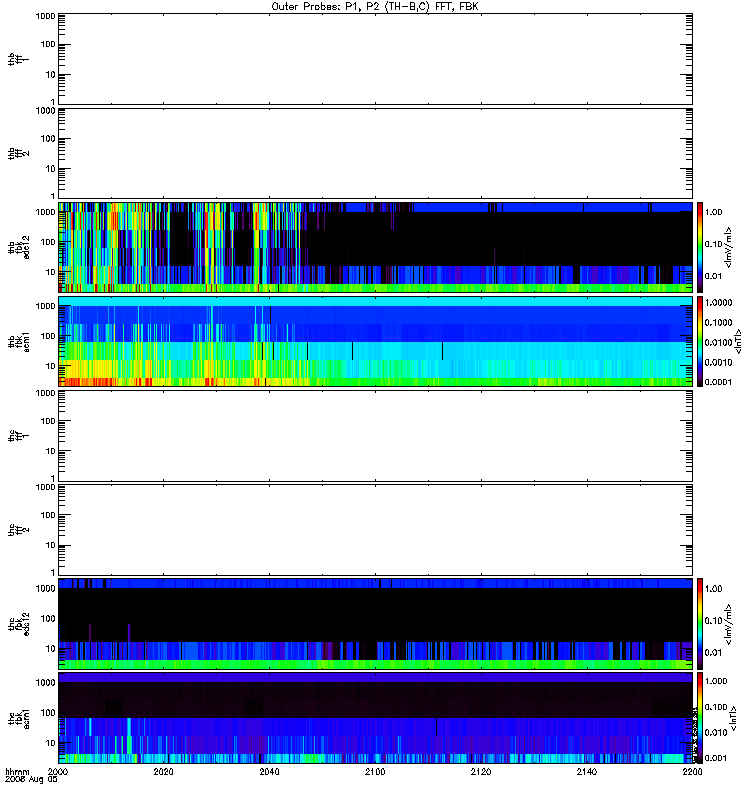The image size is (750, 800).
Task: Click the '2200' time axis label
Action: (x=692, y=772)
